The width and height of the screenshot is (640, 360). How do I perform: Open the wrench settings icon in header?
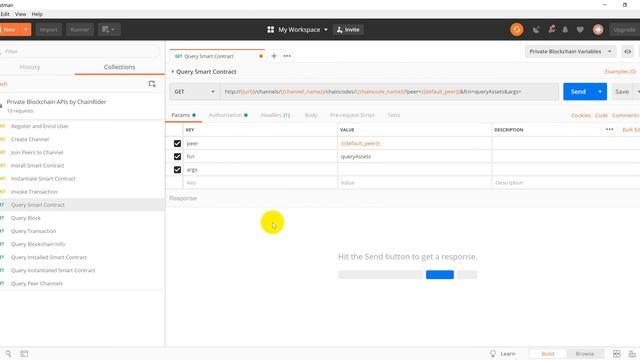click(551, 29)
